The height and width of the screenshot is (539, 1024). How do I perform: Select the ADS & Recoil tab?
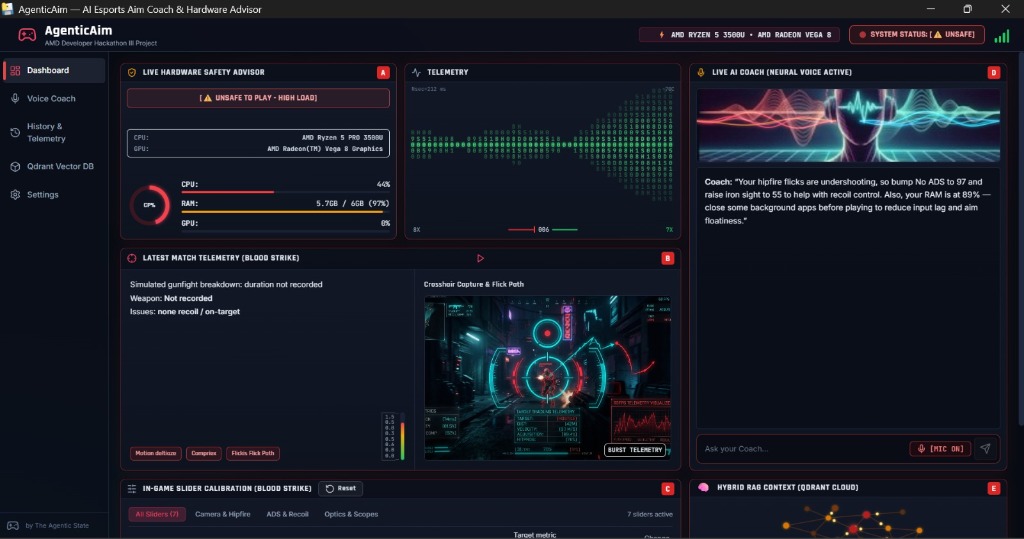(x=287, y=515)
